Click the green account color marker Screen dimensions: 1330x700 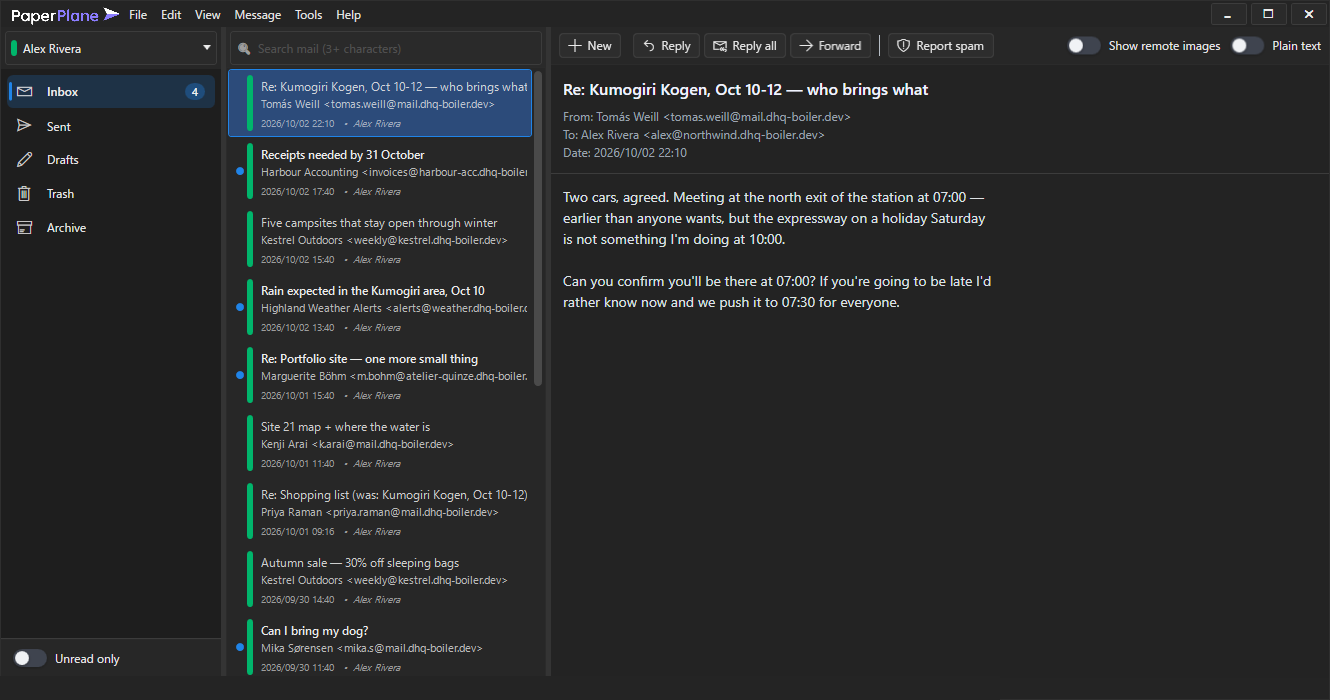pyautogui.click(x=15, y=48)
